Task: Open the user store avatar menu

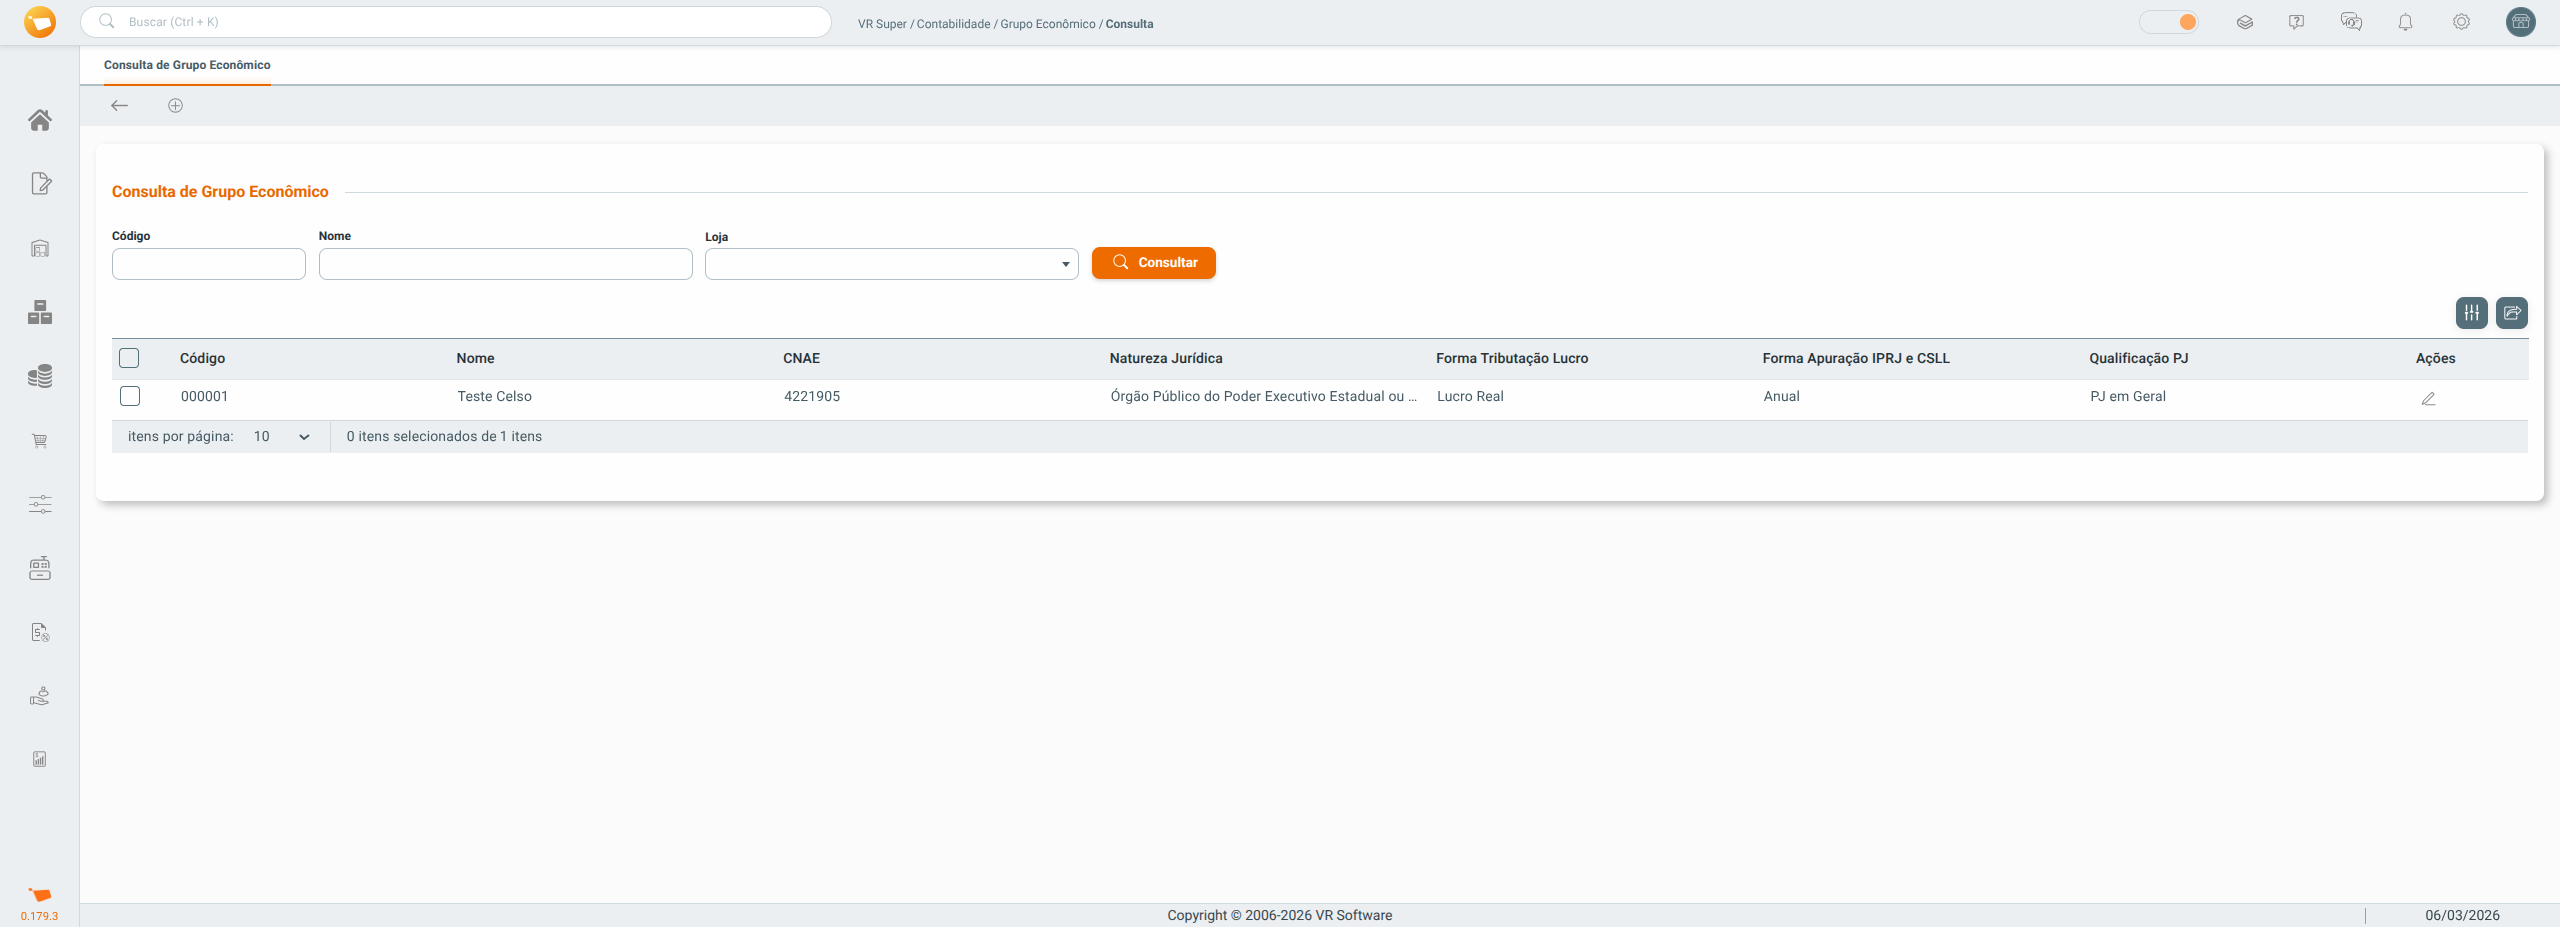Action: (x=2520, y=22)
